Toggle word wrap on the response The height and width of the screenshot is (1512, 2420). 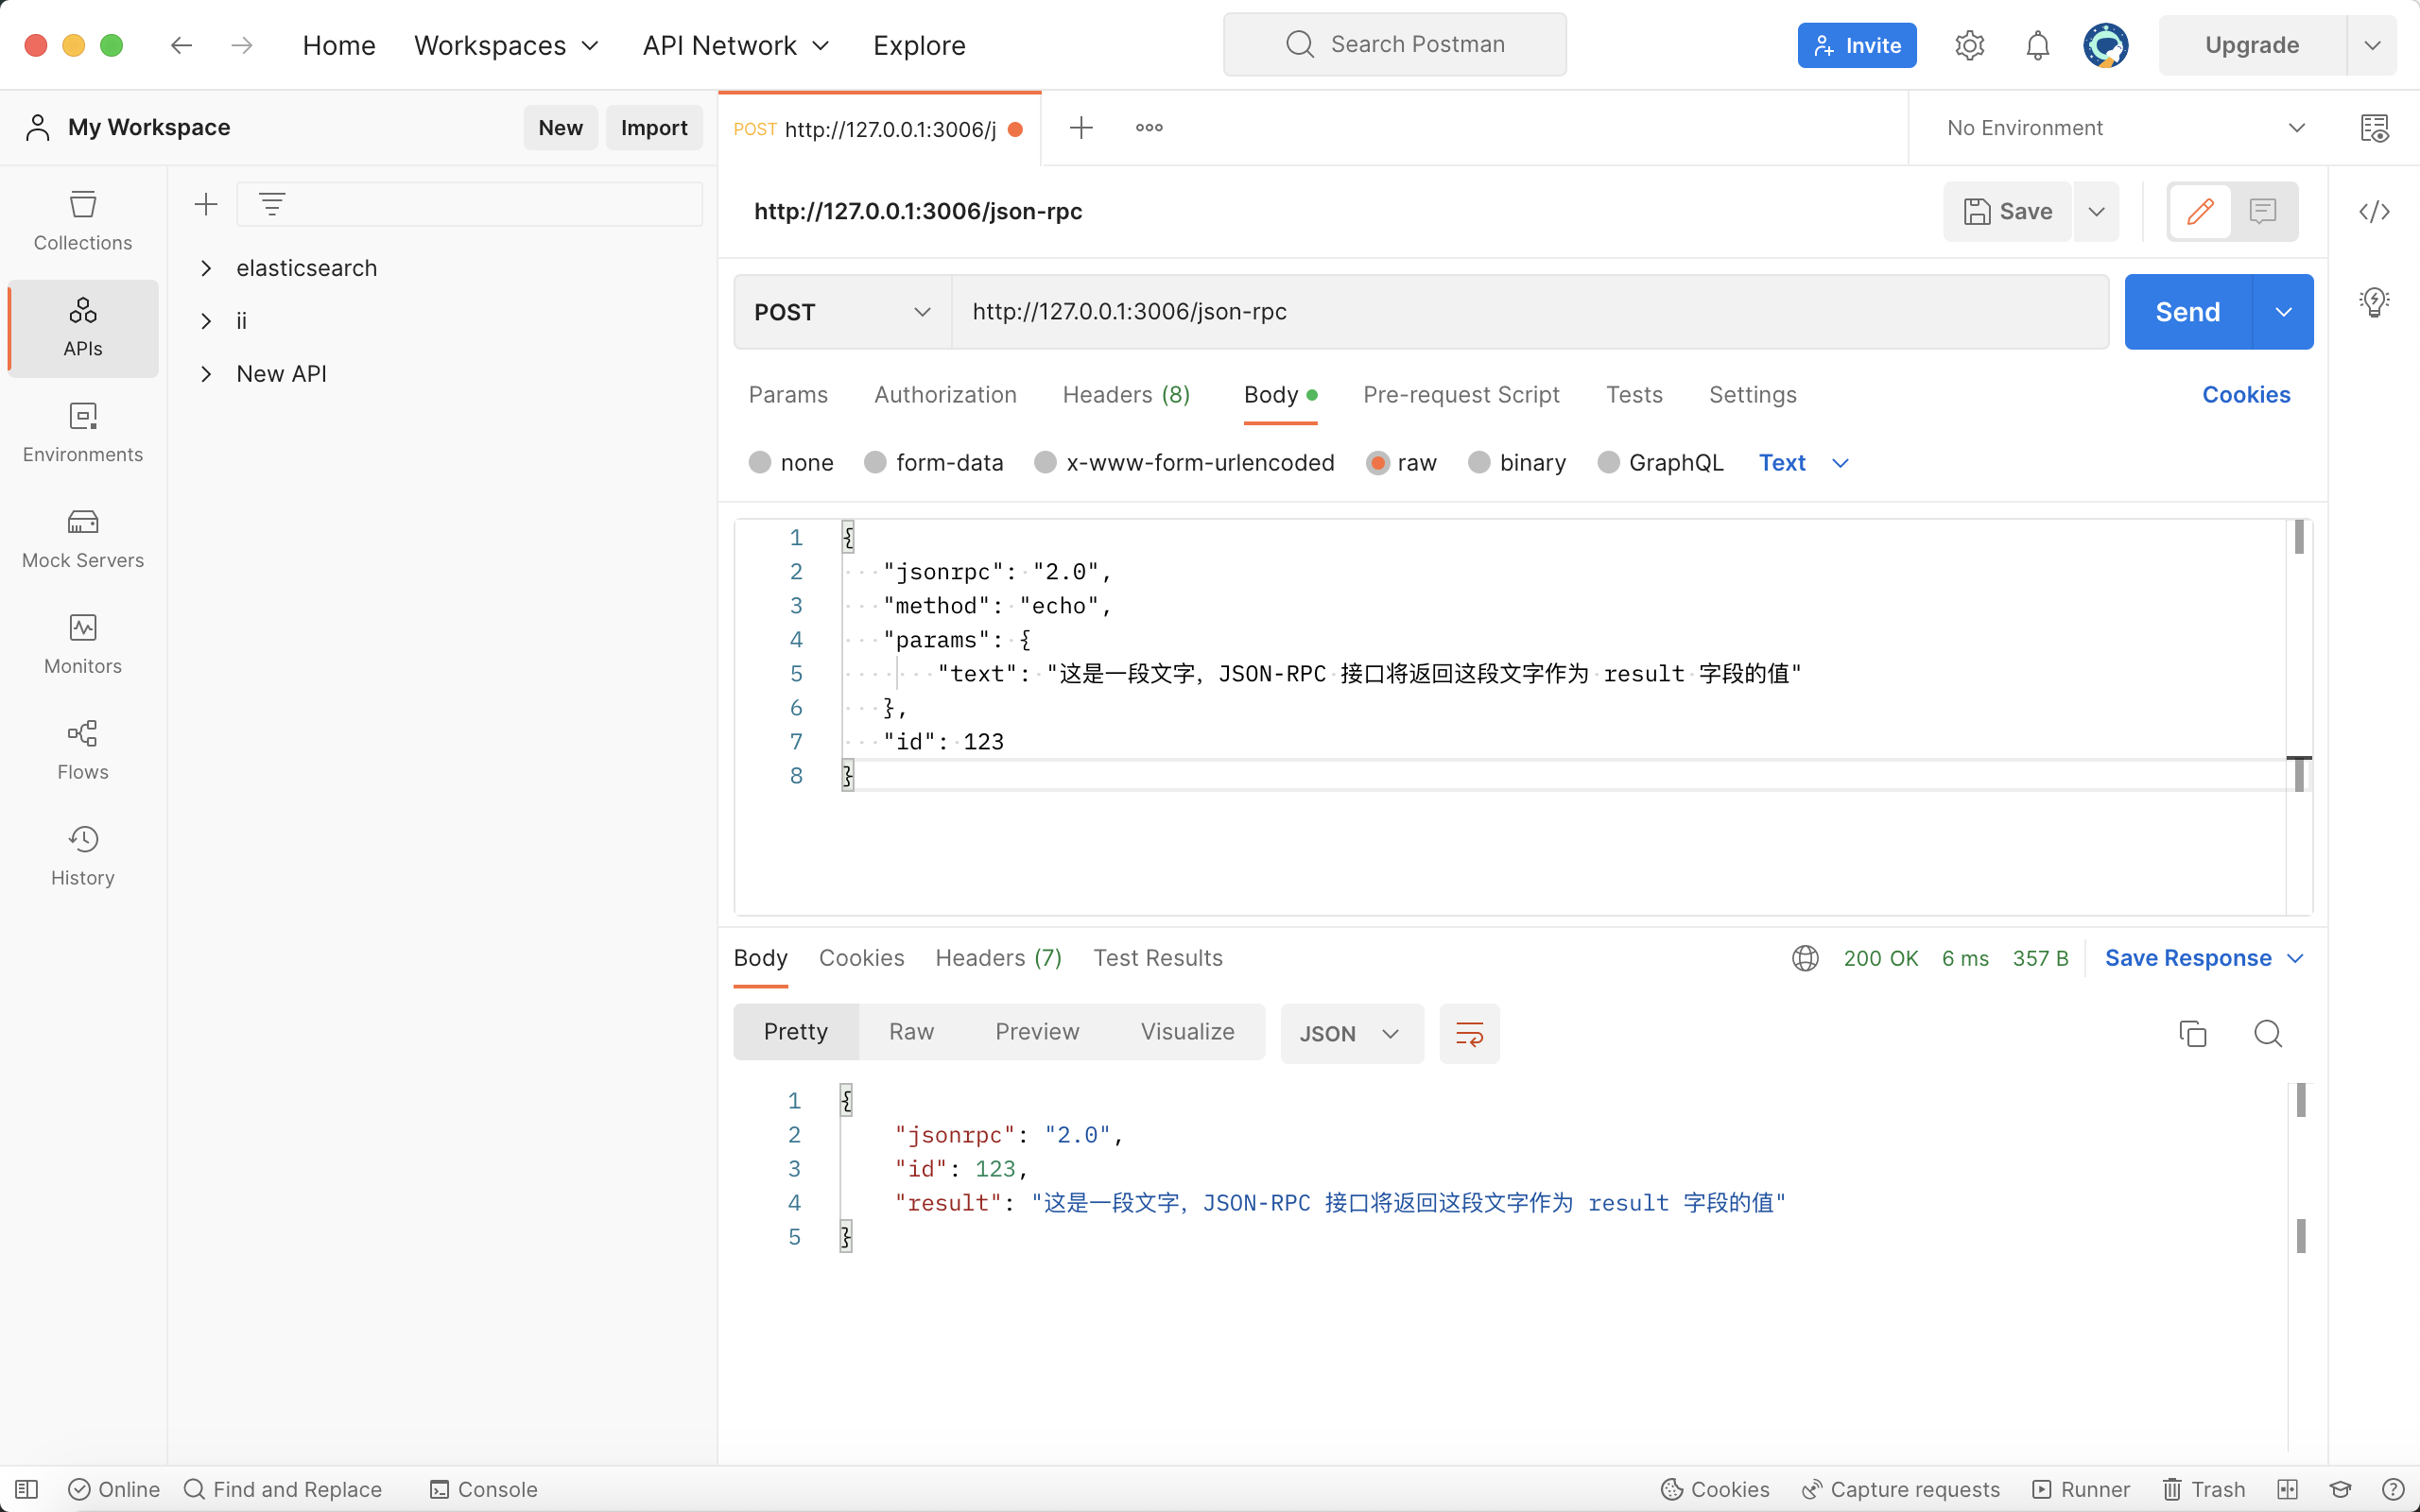(x=1469, y=1033)
